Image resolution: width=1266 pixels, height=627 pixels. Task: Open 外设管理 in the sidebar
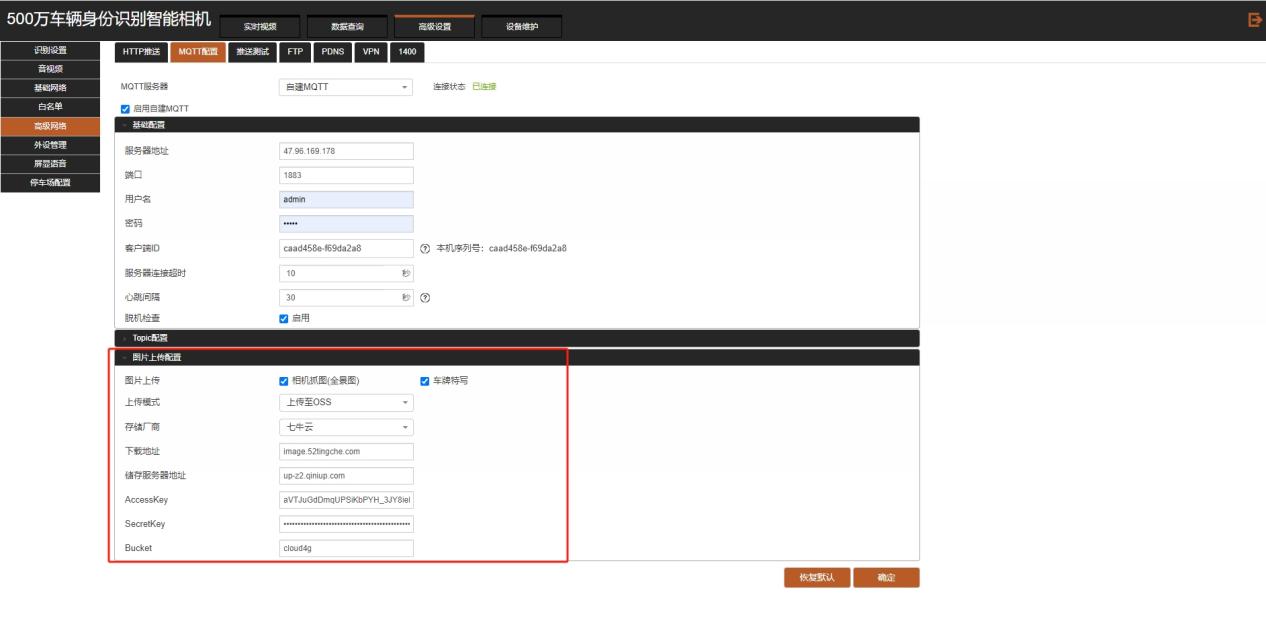point(50,145)
